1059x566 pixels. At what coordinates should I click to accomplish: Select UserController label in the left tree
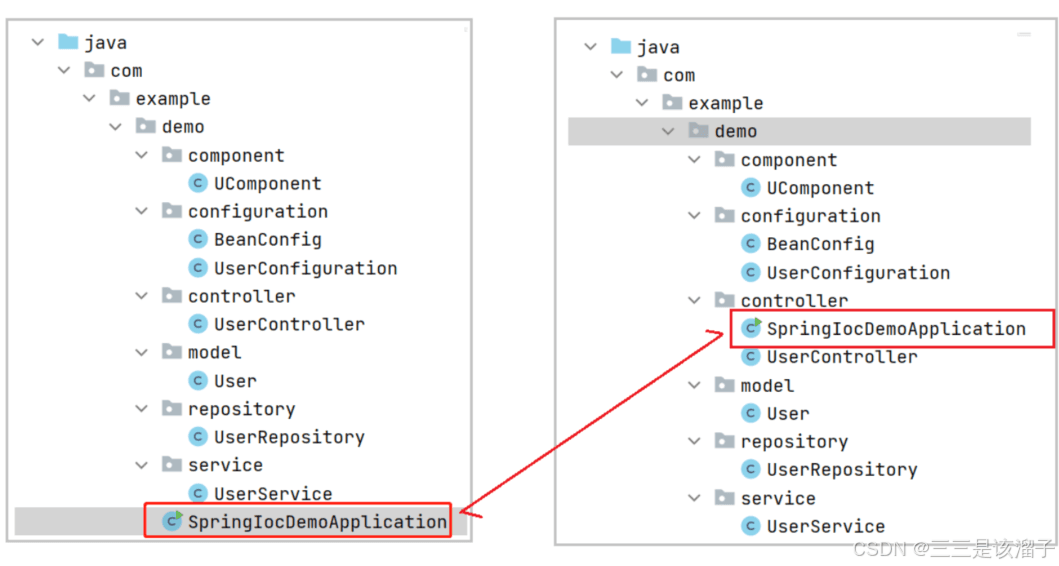pos(289,324)
